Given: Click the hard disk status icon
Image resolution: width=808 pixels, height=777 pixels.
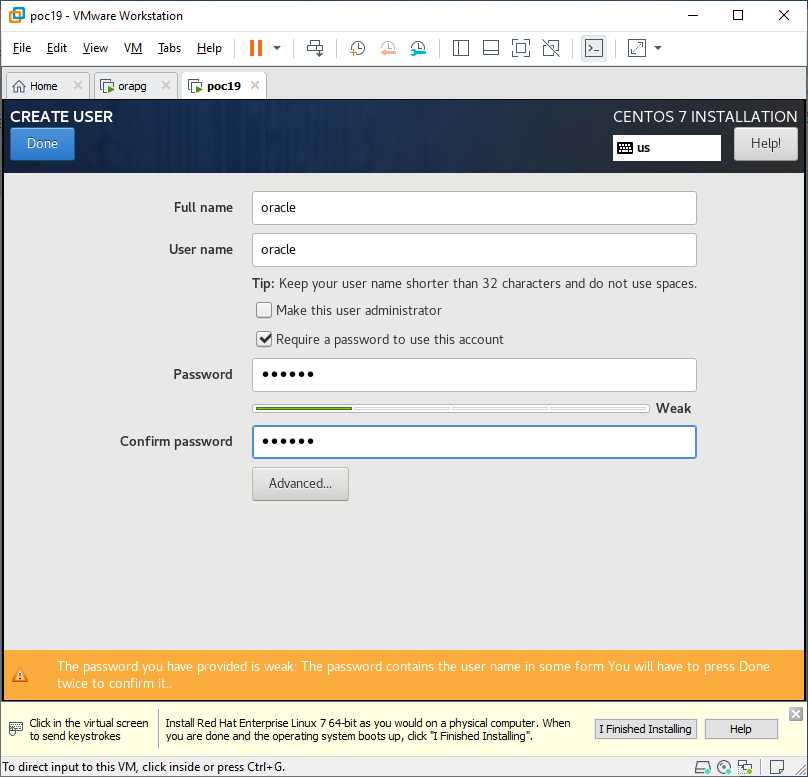Looking at the screenshot, I should pyautogui.click(x=702, y=767).
